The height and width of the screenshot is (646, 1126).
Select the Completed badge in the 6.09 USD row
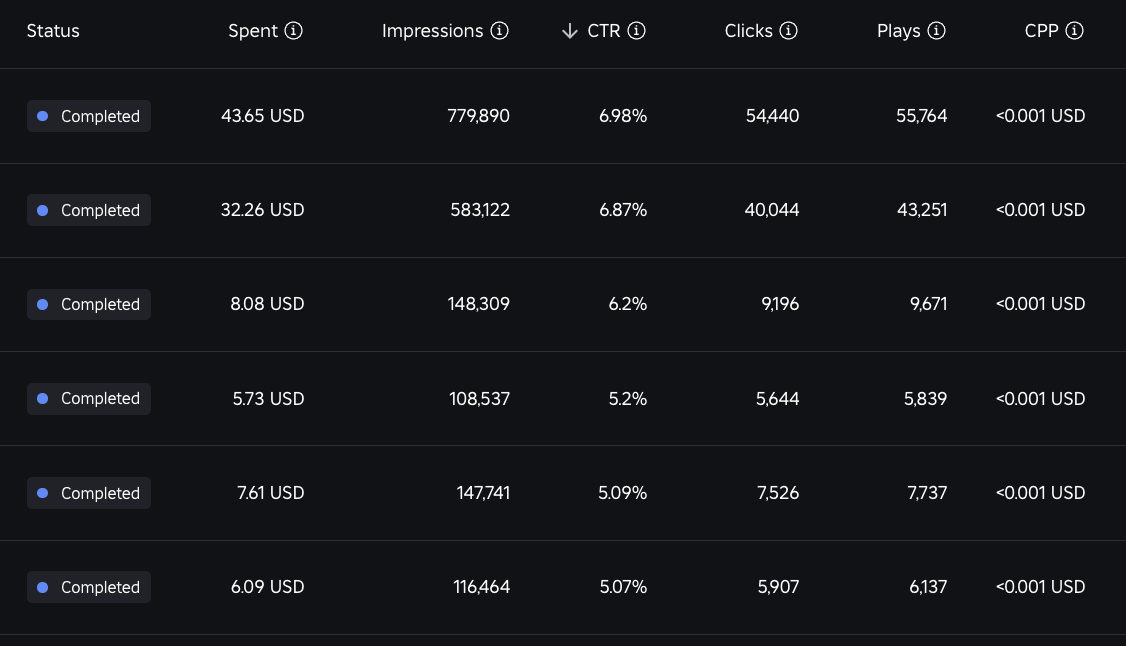coord(89,587)
